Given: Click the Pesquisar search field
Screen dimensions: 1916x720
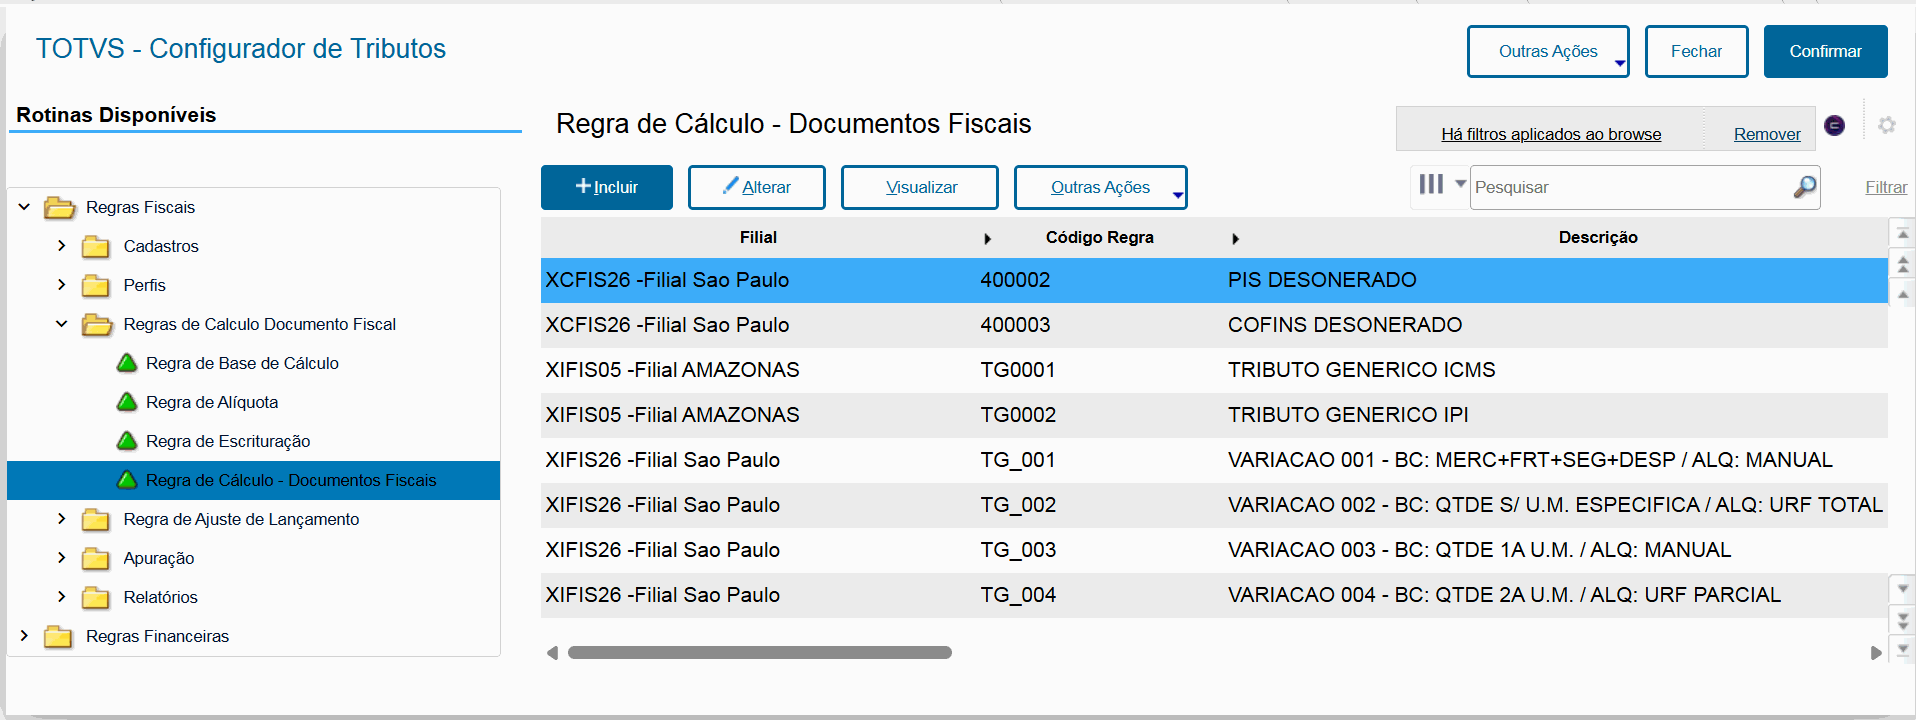Looking at the screenshot, I should tap(1630, 187).
